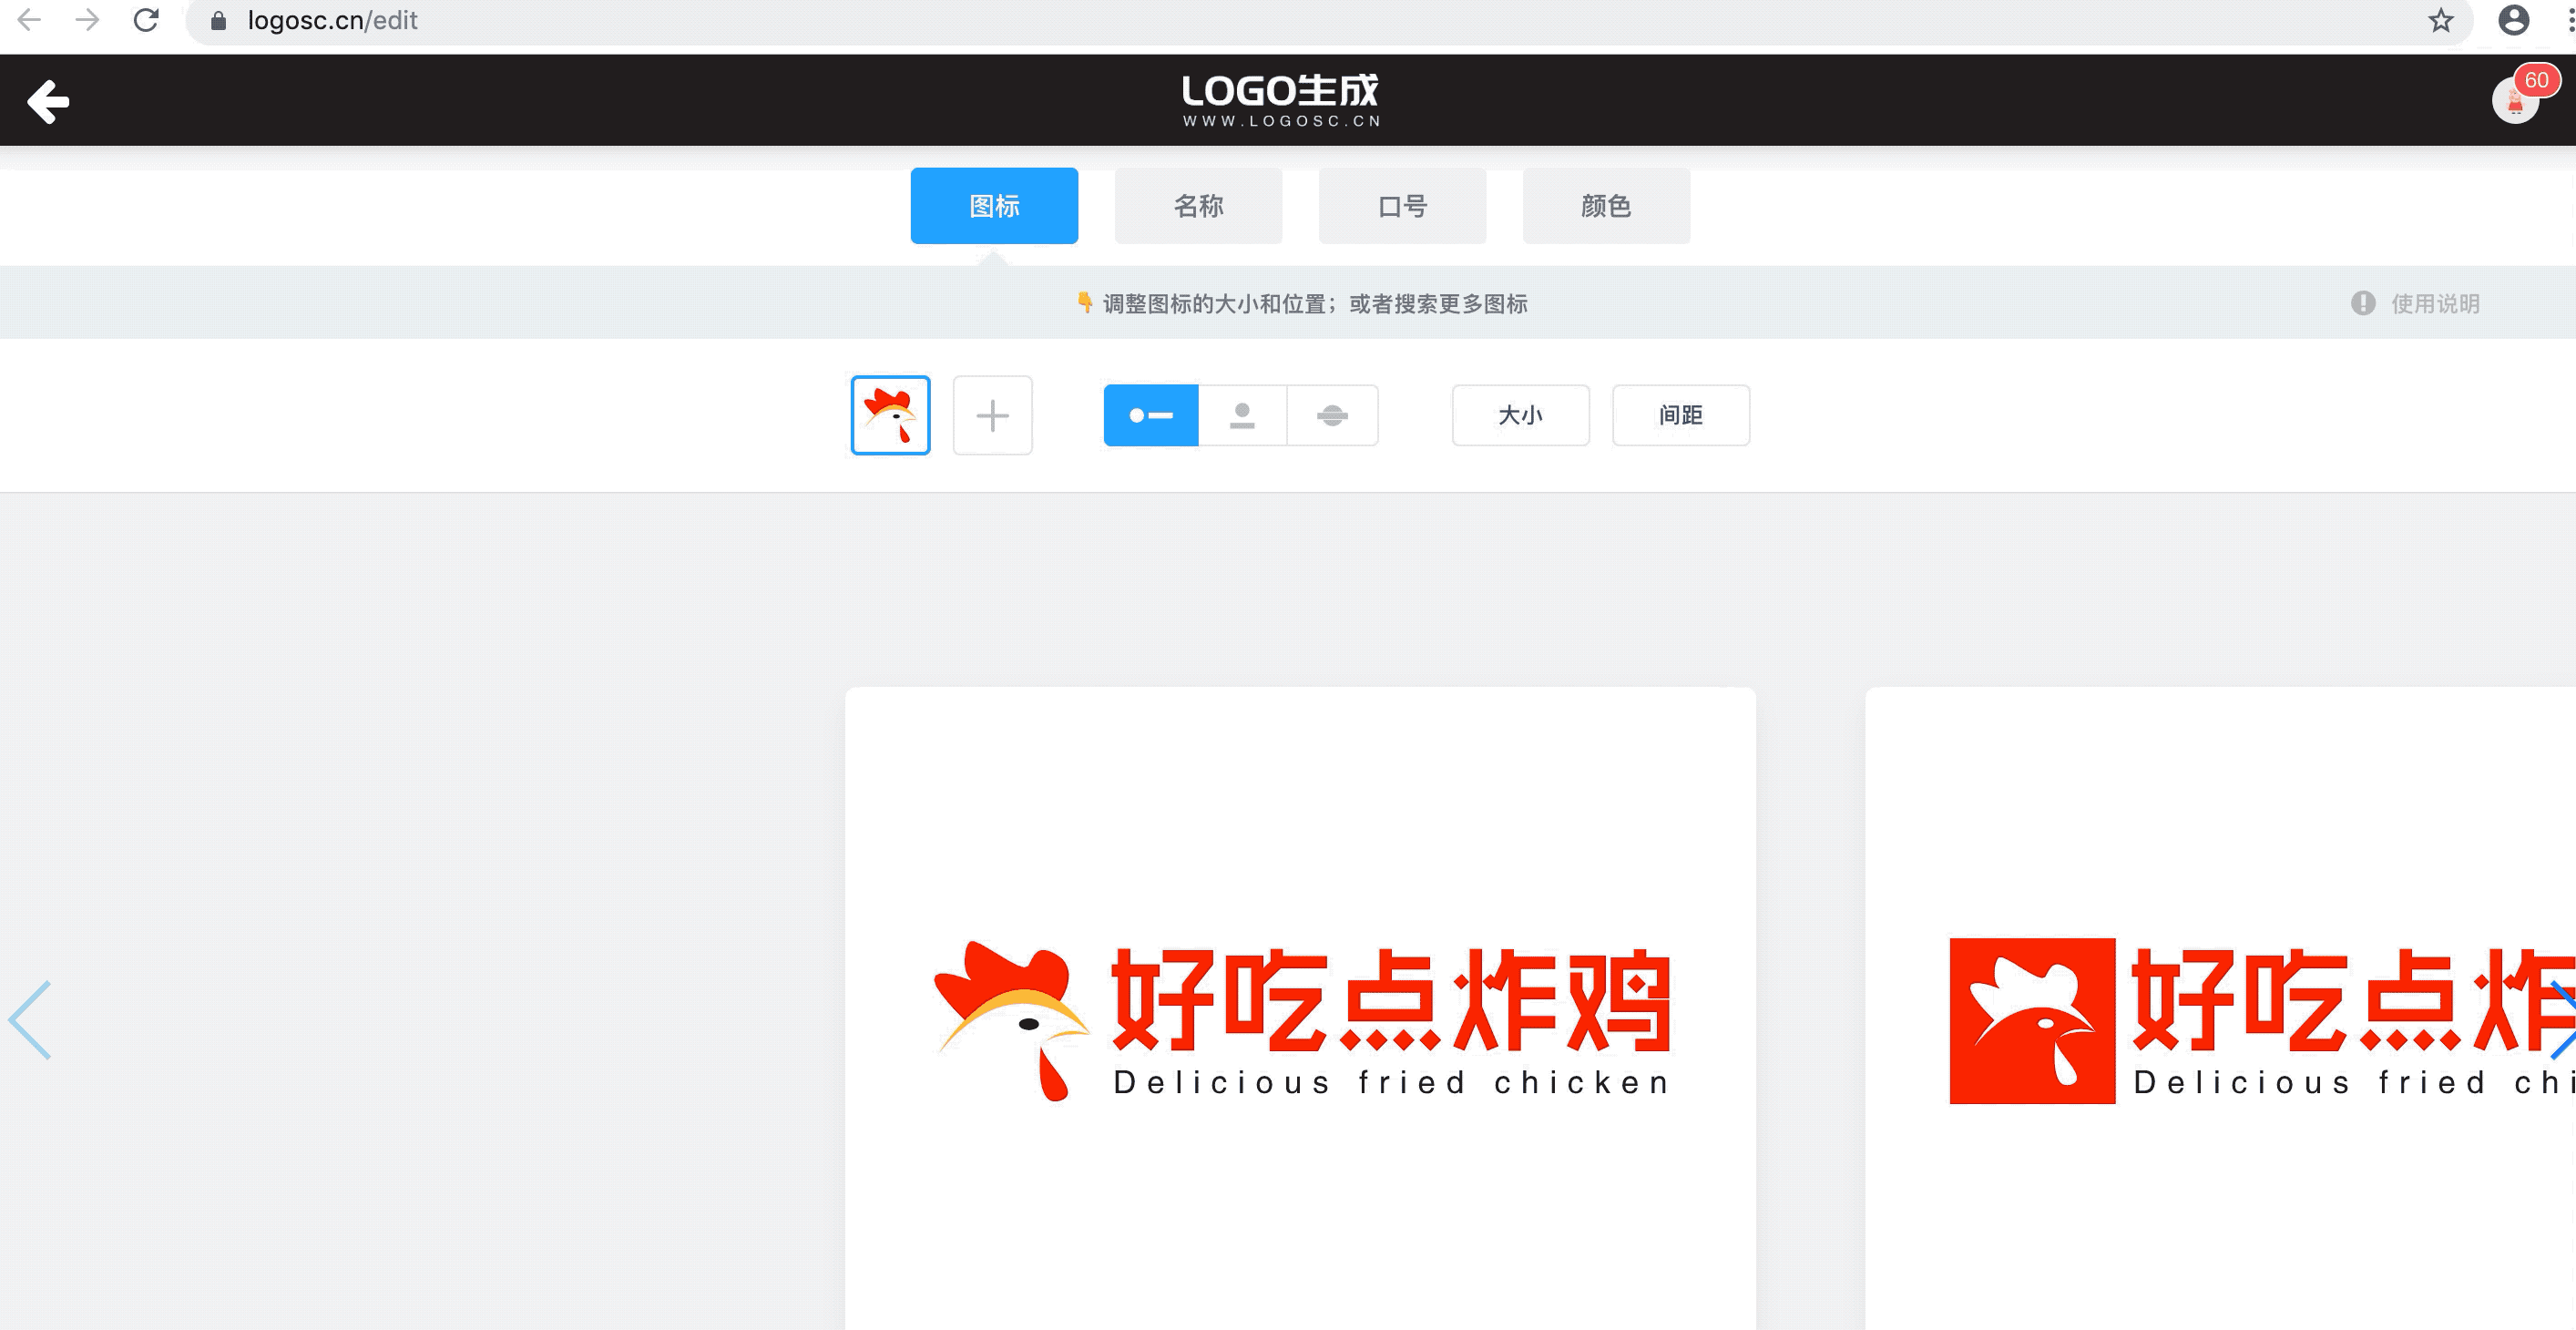The height and width of the screenshot is (1330, 2576).
Task: Click the LOGO生成 site logo
Action: pyautogui.click(x=1281, y=100)
